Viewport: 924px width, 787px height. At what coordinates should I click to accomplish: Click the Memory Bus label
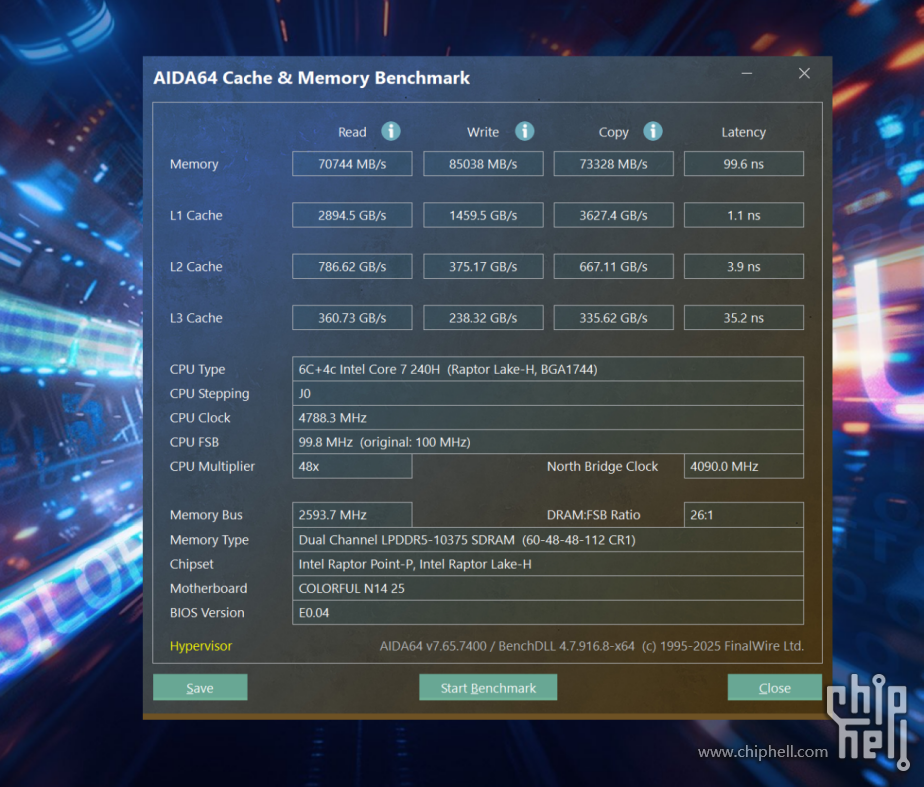pyautogui.click(x=206, y=515)
